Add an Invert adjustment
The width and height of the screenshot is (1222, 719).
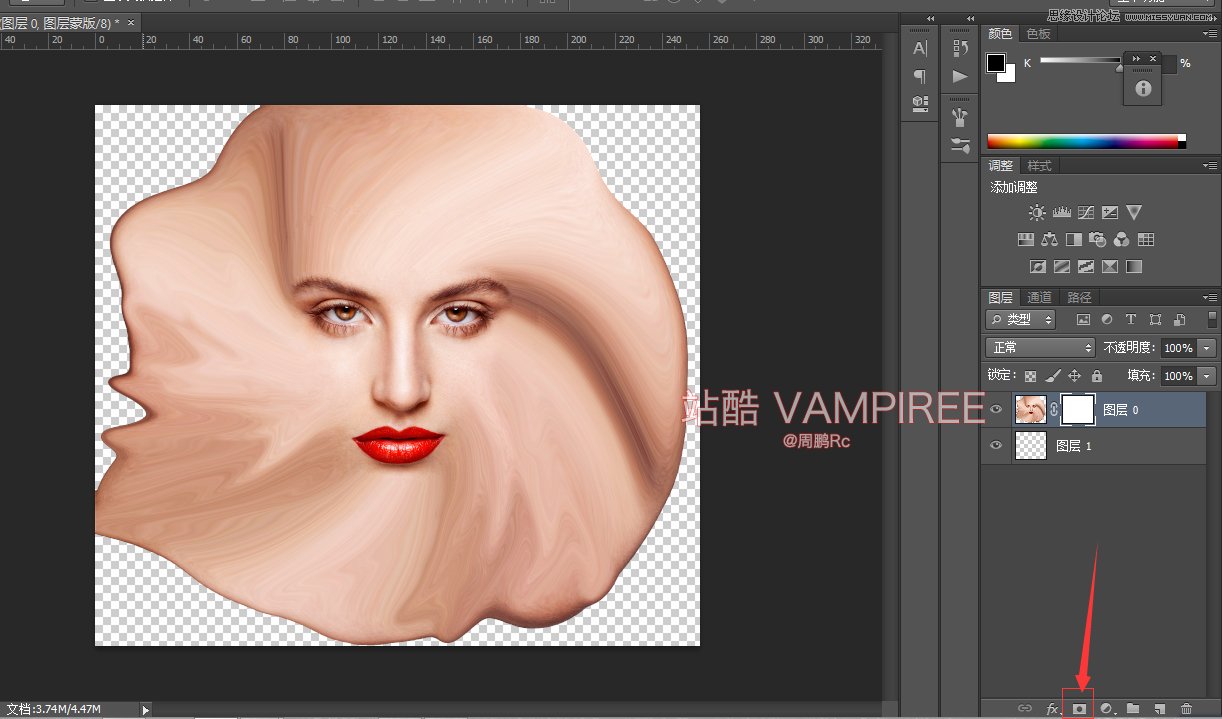click(x=1037, y=267)
